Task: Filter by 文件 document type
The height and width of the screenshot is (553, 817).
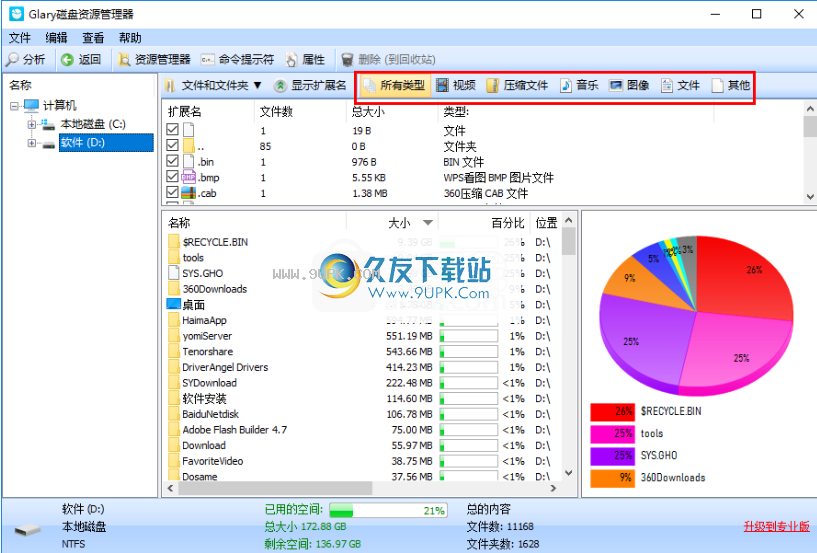Action: pos(680,85)
